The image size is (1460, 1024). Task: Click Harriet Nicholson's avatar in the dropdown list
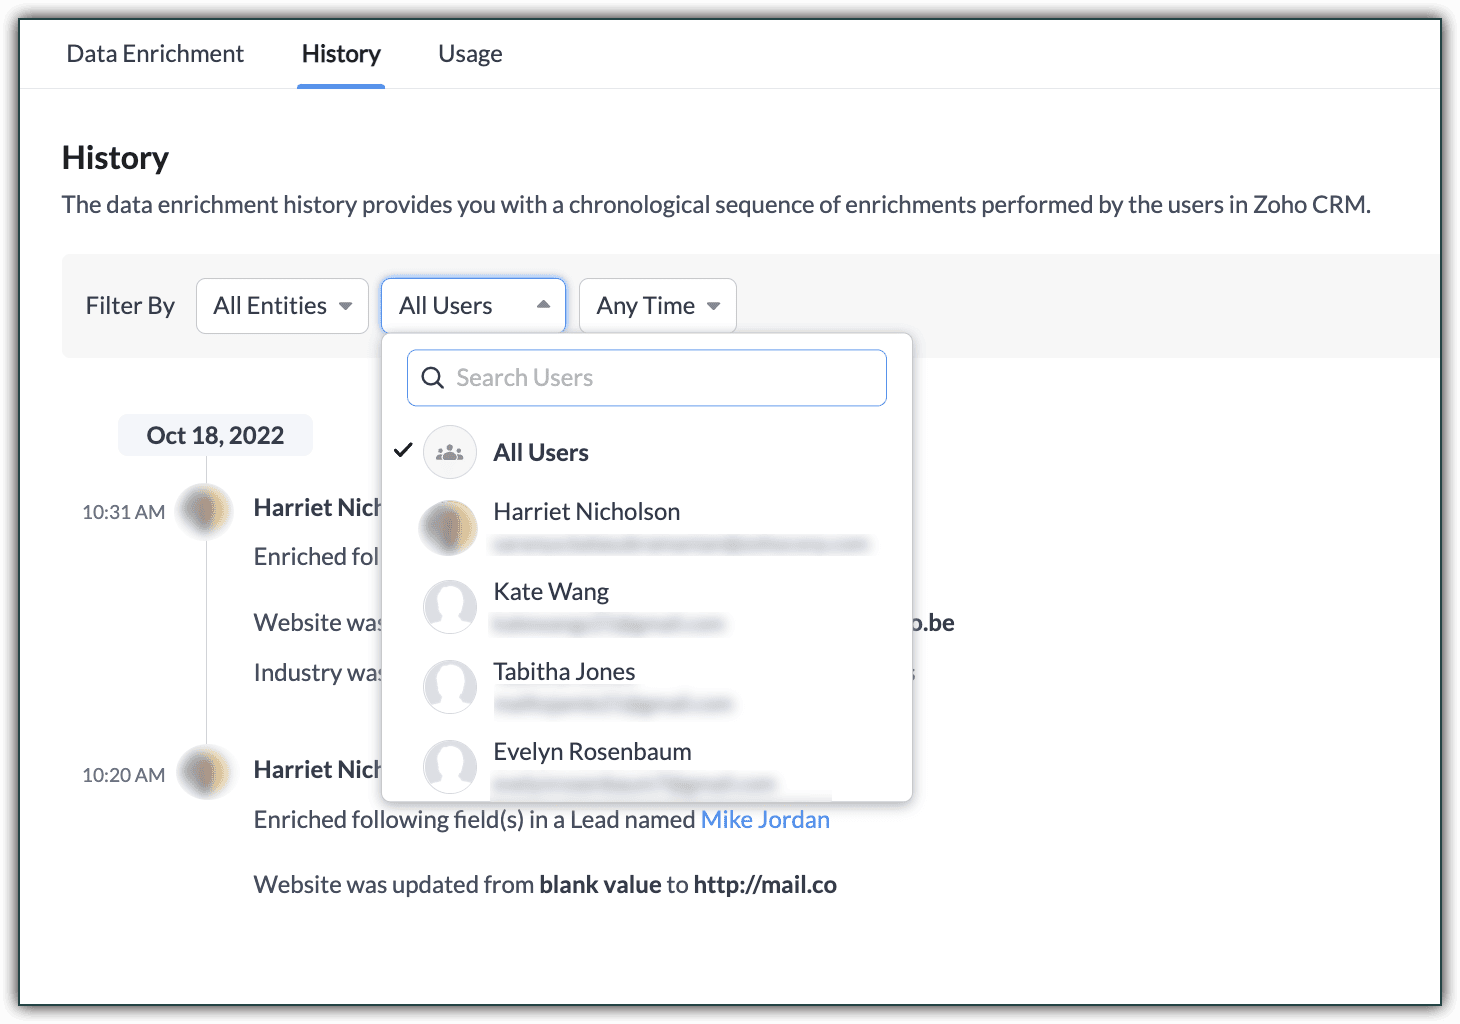[449, 527]
